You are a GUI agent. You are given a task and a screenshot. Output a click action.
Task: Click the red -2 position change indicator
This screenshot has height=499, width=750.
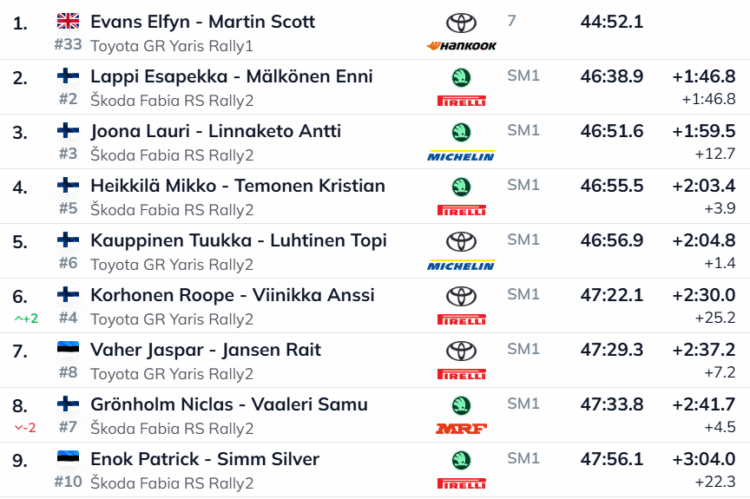click(x=25, y=427)
